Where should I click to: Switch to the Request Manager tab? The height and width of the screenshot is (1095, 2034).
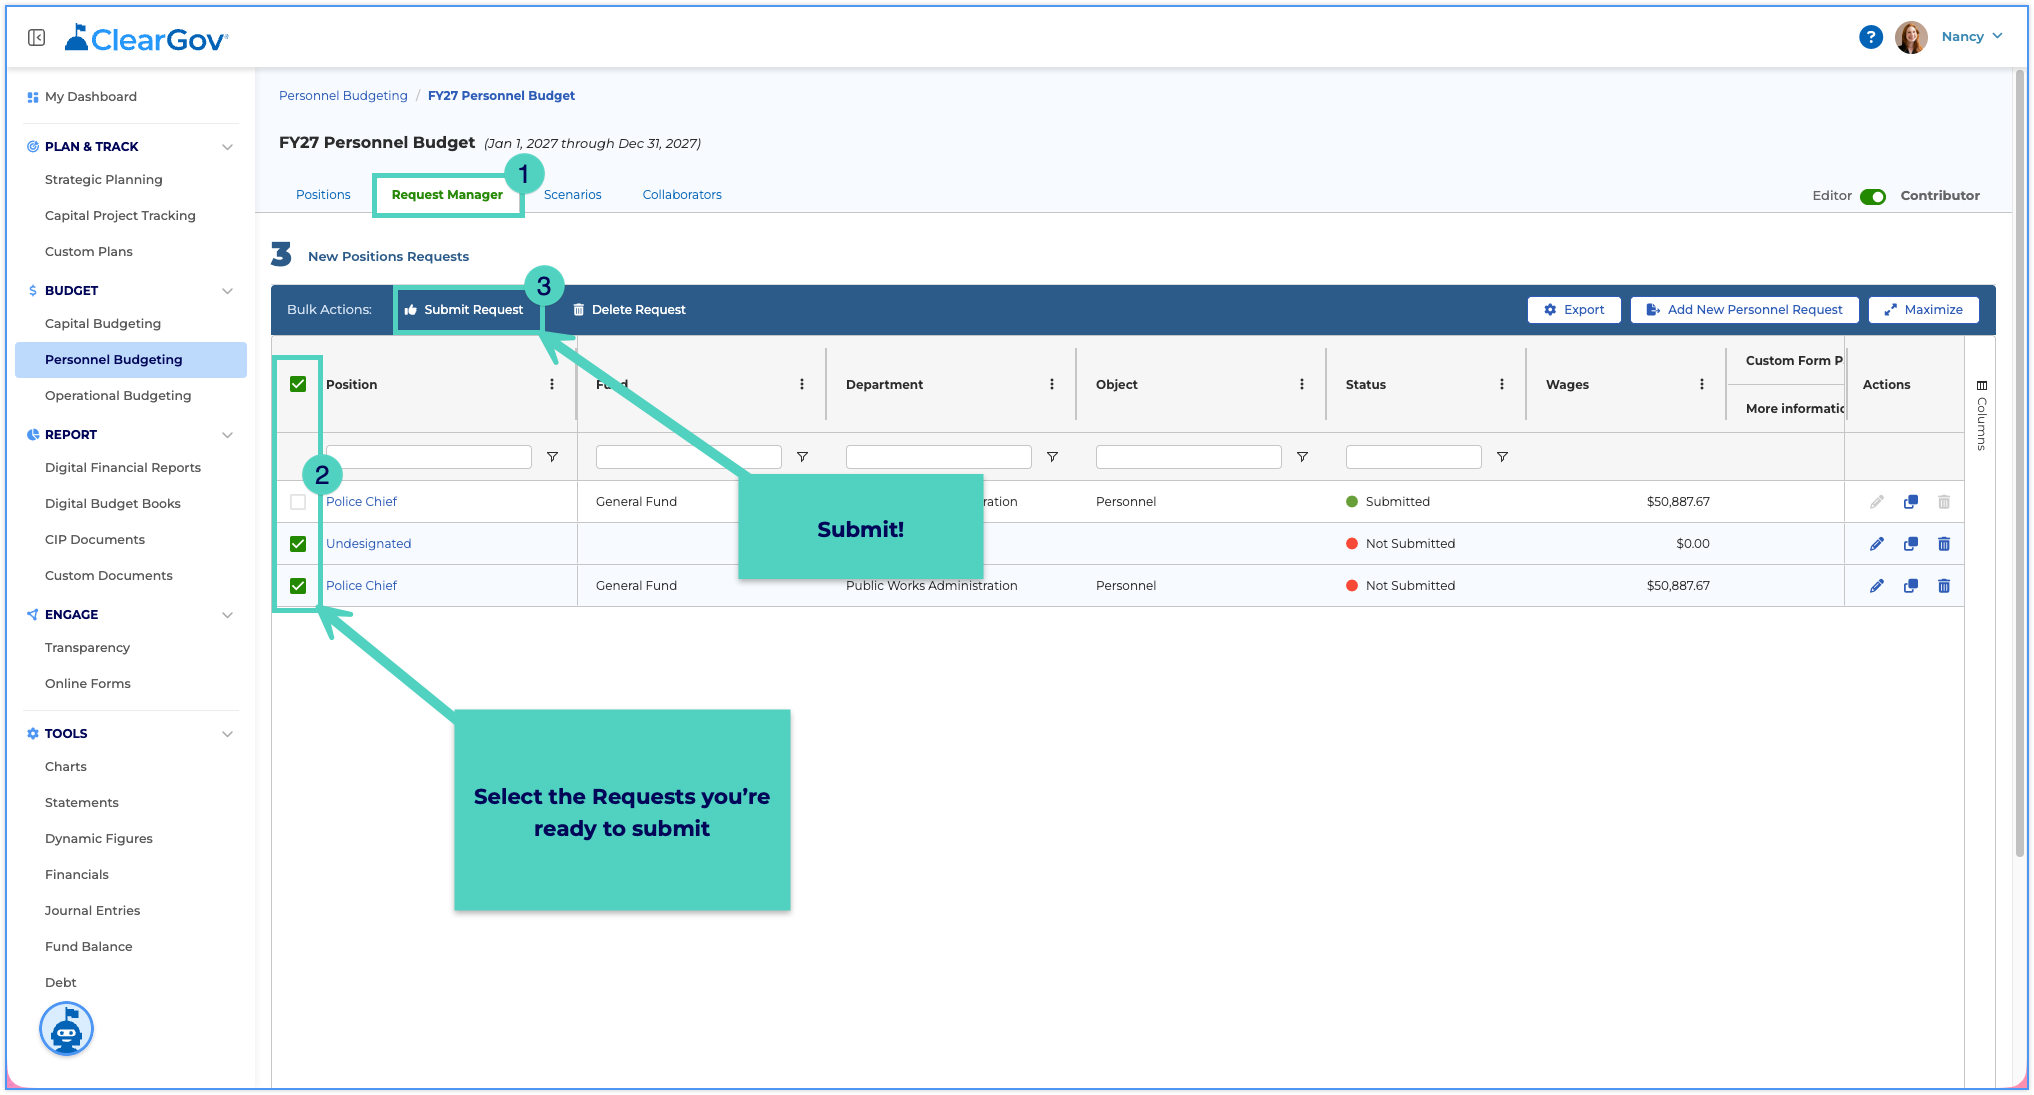[447, 195]
